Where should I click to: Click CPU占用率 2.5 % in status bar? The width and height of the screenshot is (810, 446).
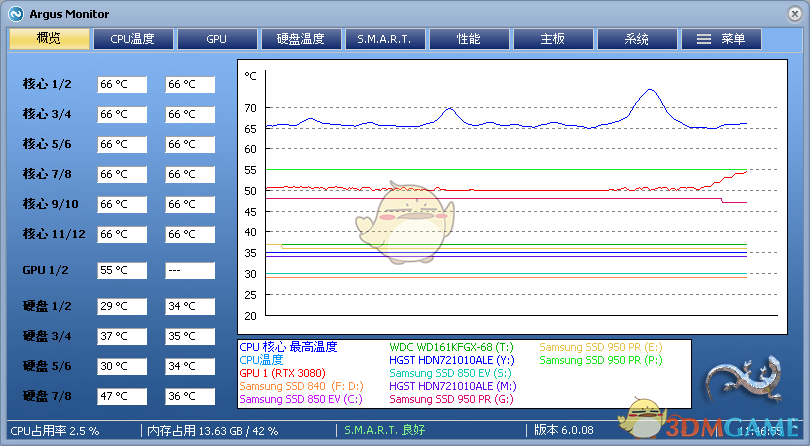(55, 430)
